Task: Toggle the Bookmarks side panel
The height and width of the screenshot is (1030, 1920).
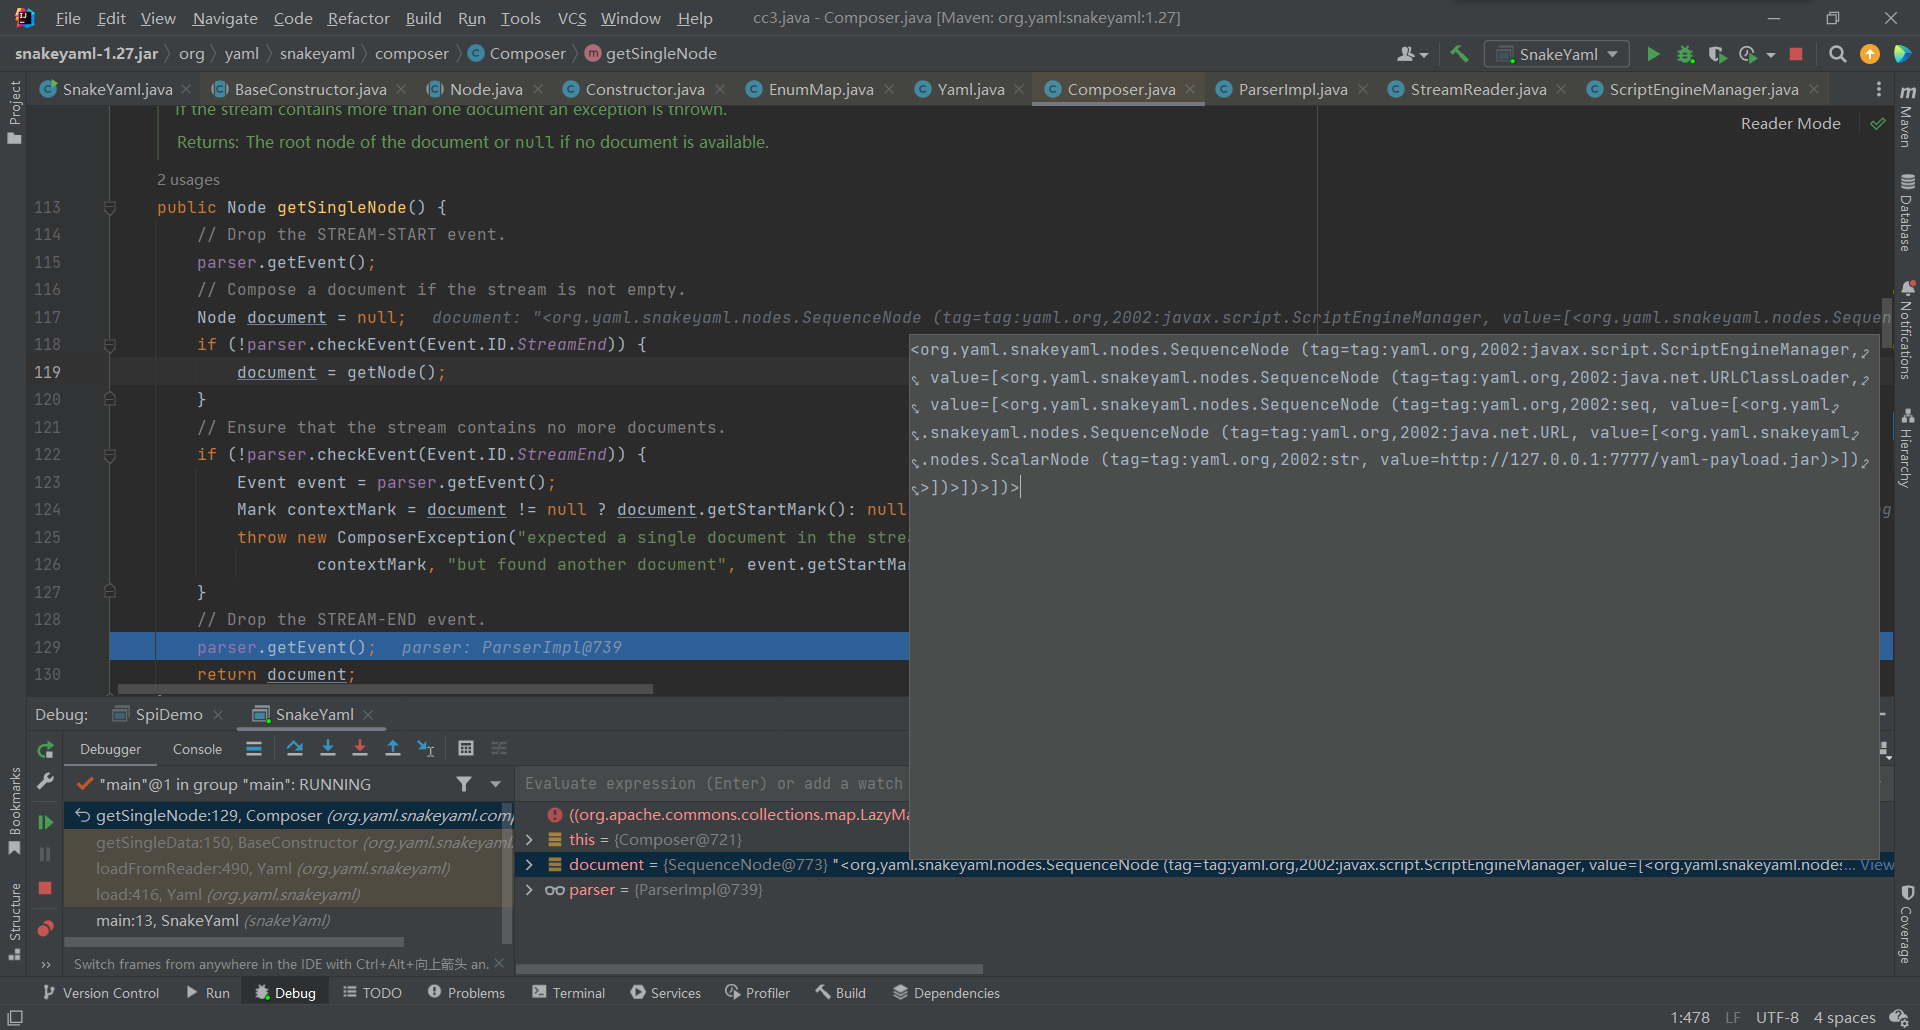Action: [x=14, y=811]
